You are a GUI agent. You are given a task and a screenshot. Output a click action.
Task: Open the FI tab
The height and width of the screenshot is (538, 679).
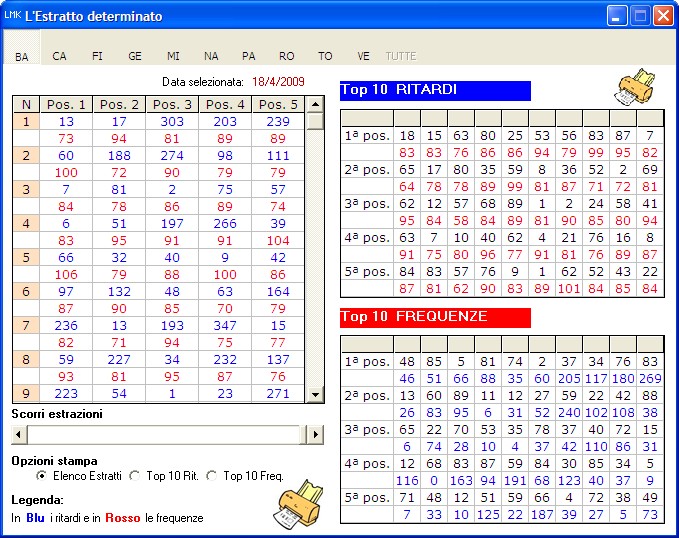[x=97, y=56]
